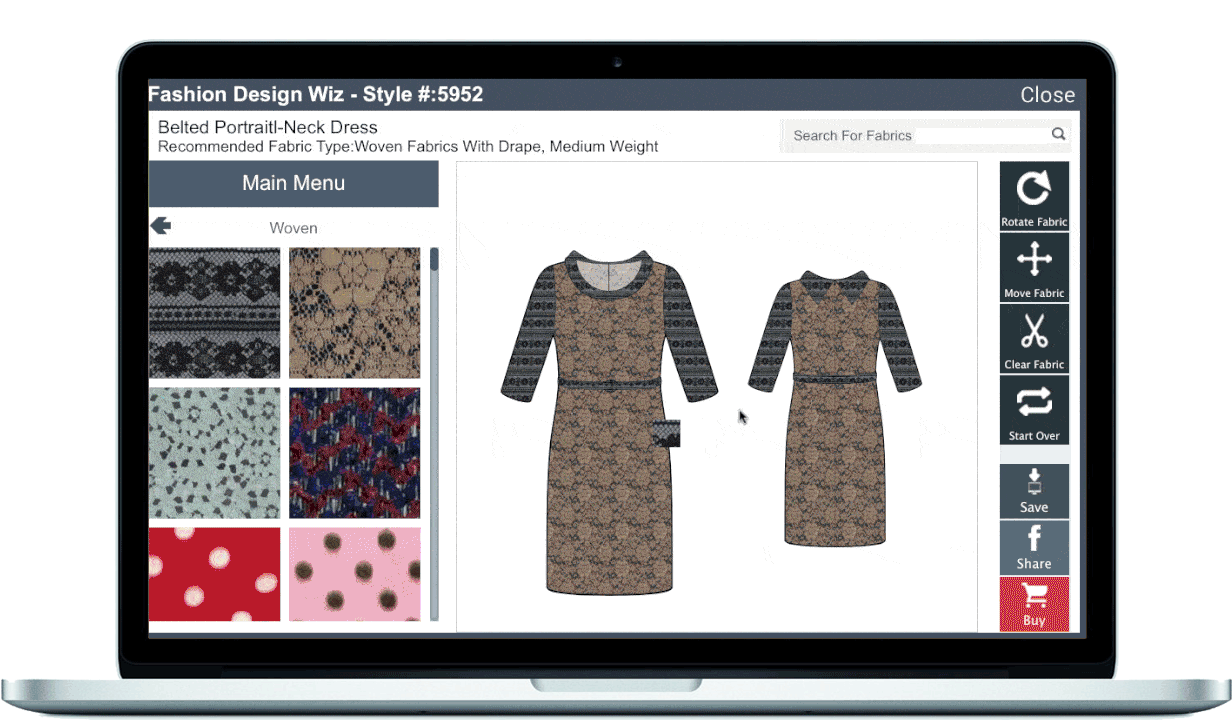This screenshot has height=720, width=1232.
Task: Open the Main Menu
Action: [293, 183]
